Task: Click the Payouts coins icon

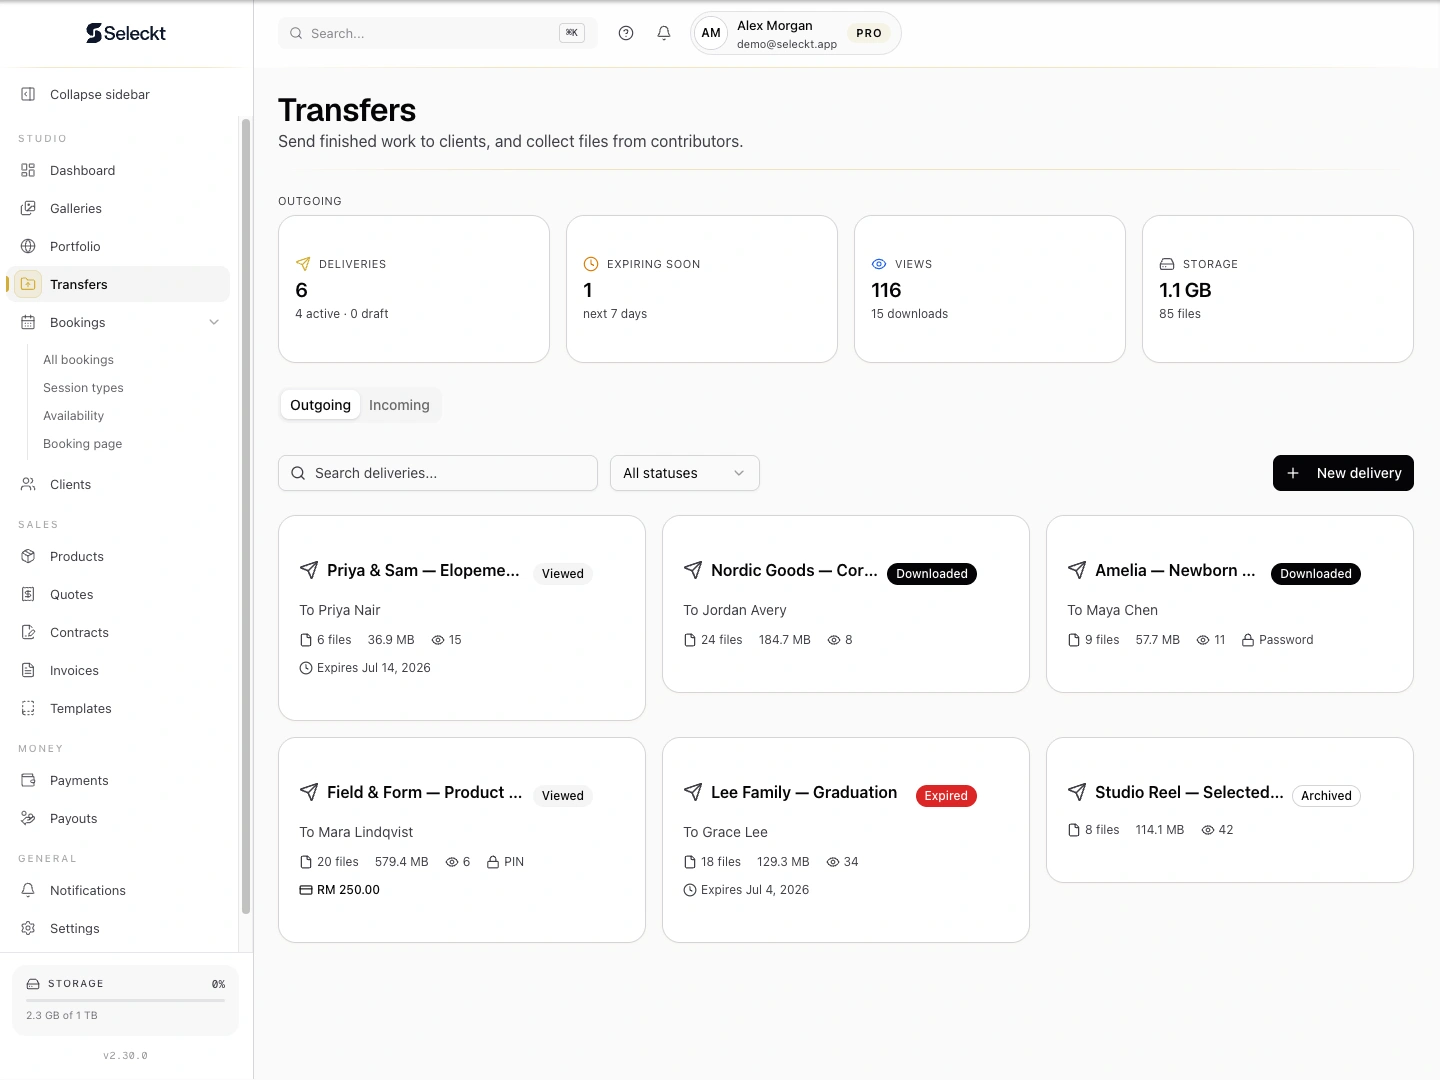Action: [x=28, y=818]
